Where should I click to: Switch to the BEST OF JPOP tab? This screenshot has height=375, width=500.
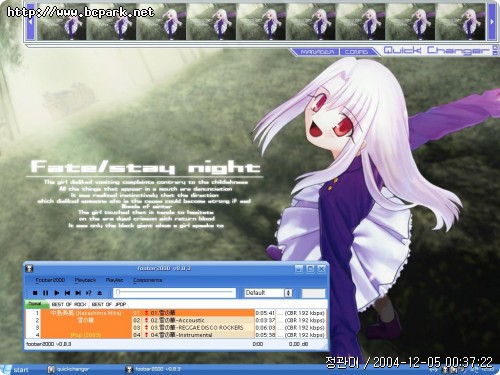click(109, 304)
